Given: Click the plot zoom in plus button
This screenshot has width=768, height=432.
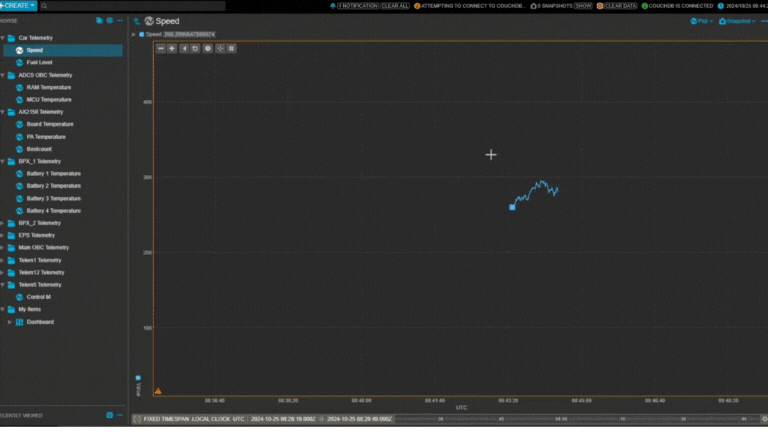Looking at the screenshot, I should (172, 48).
